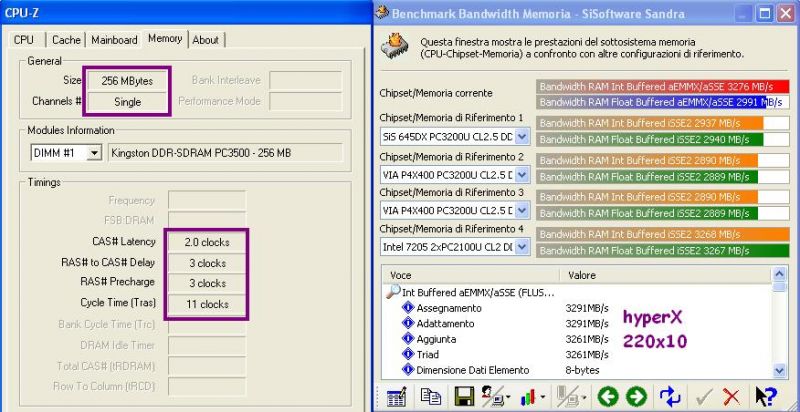Click the Frequency field in CPU-Z
This screenshot has height=412, width=800.
click(207, 200)
